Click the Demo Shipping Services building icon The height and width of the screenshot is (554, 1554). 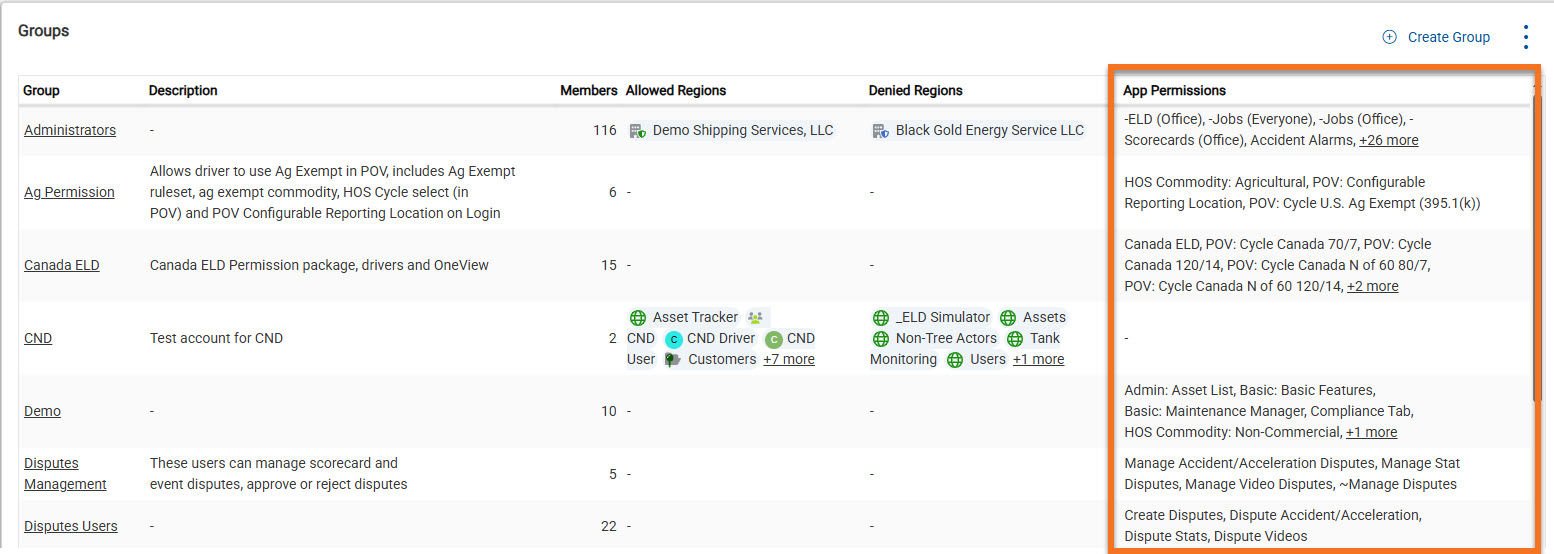637,131
